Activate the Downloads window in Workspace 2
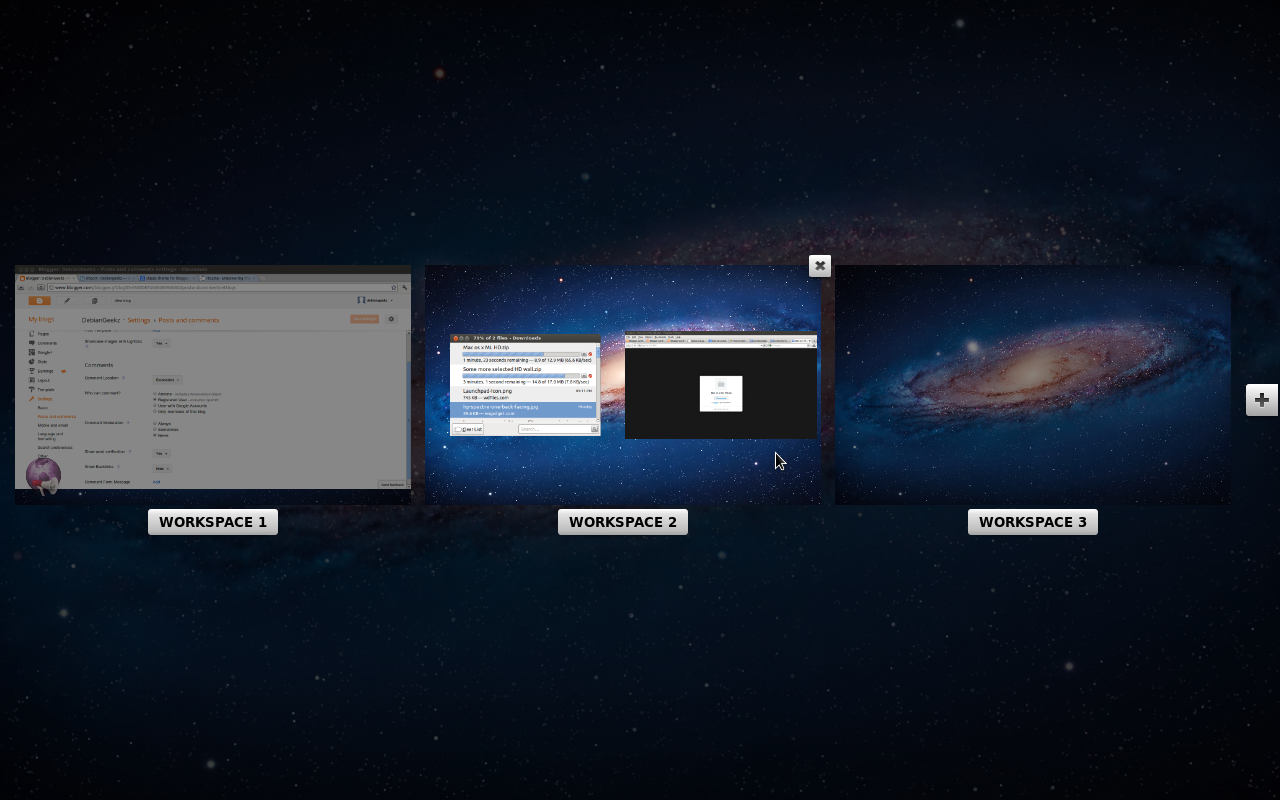 [525, 385]
